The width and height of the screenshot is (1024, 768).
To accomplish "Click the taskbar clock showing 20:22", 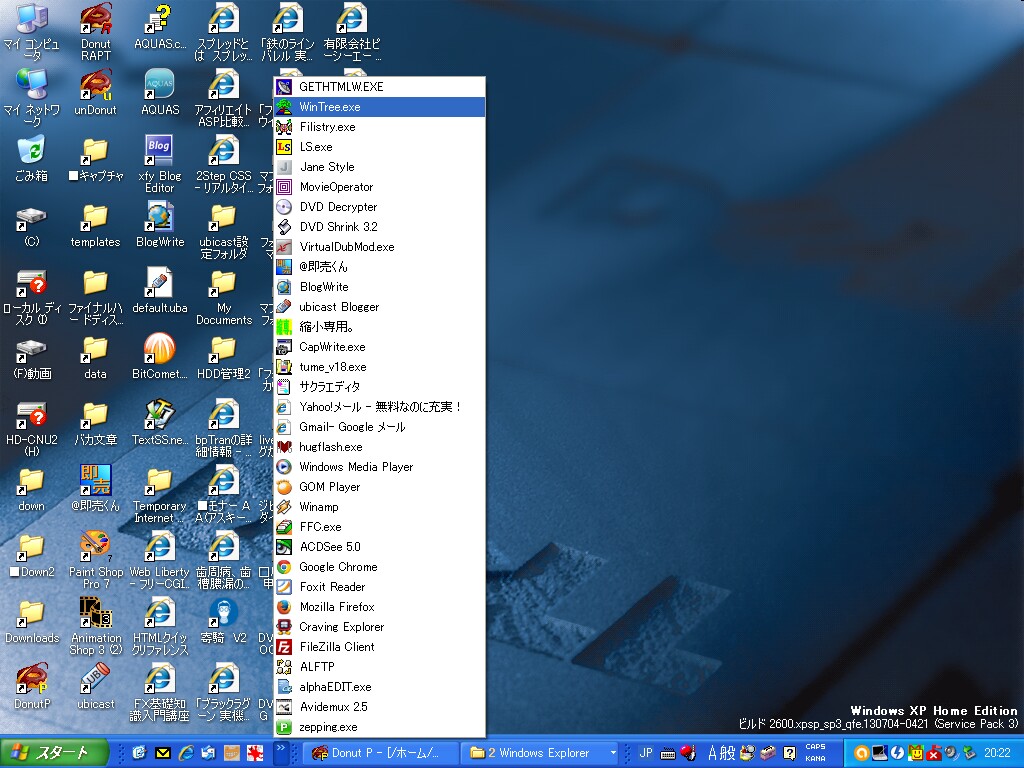I will [997, 753].
